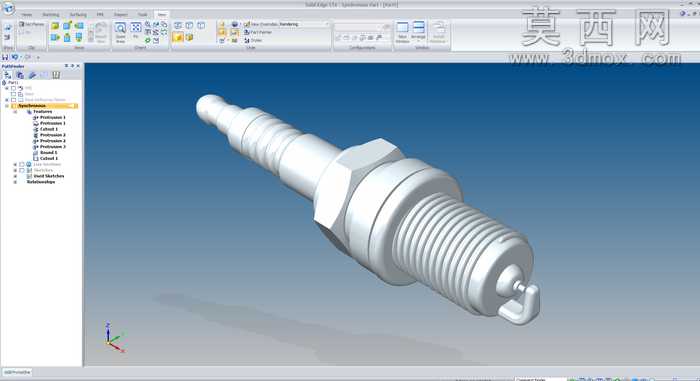Screen dimensions: 700x381
Task: Click the Feature Library icon in PathFinder
Action: pos(20,75)
